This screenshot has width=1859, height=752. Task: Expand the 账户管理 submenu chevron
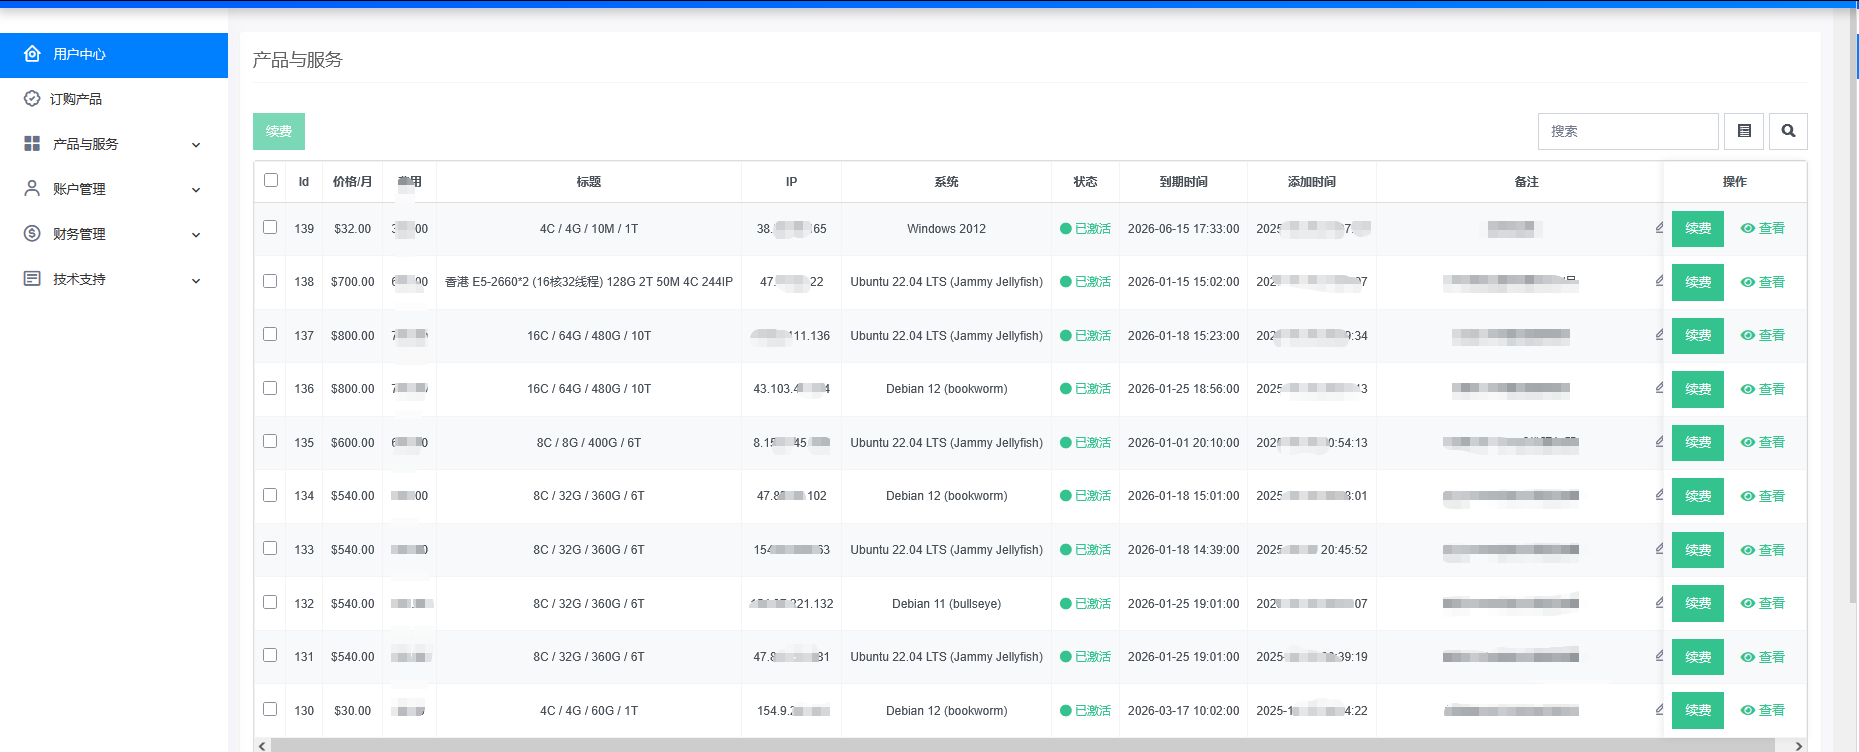196,190
